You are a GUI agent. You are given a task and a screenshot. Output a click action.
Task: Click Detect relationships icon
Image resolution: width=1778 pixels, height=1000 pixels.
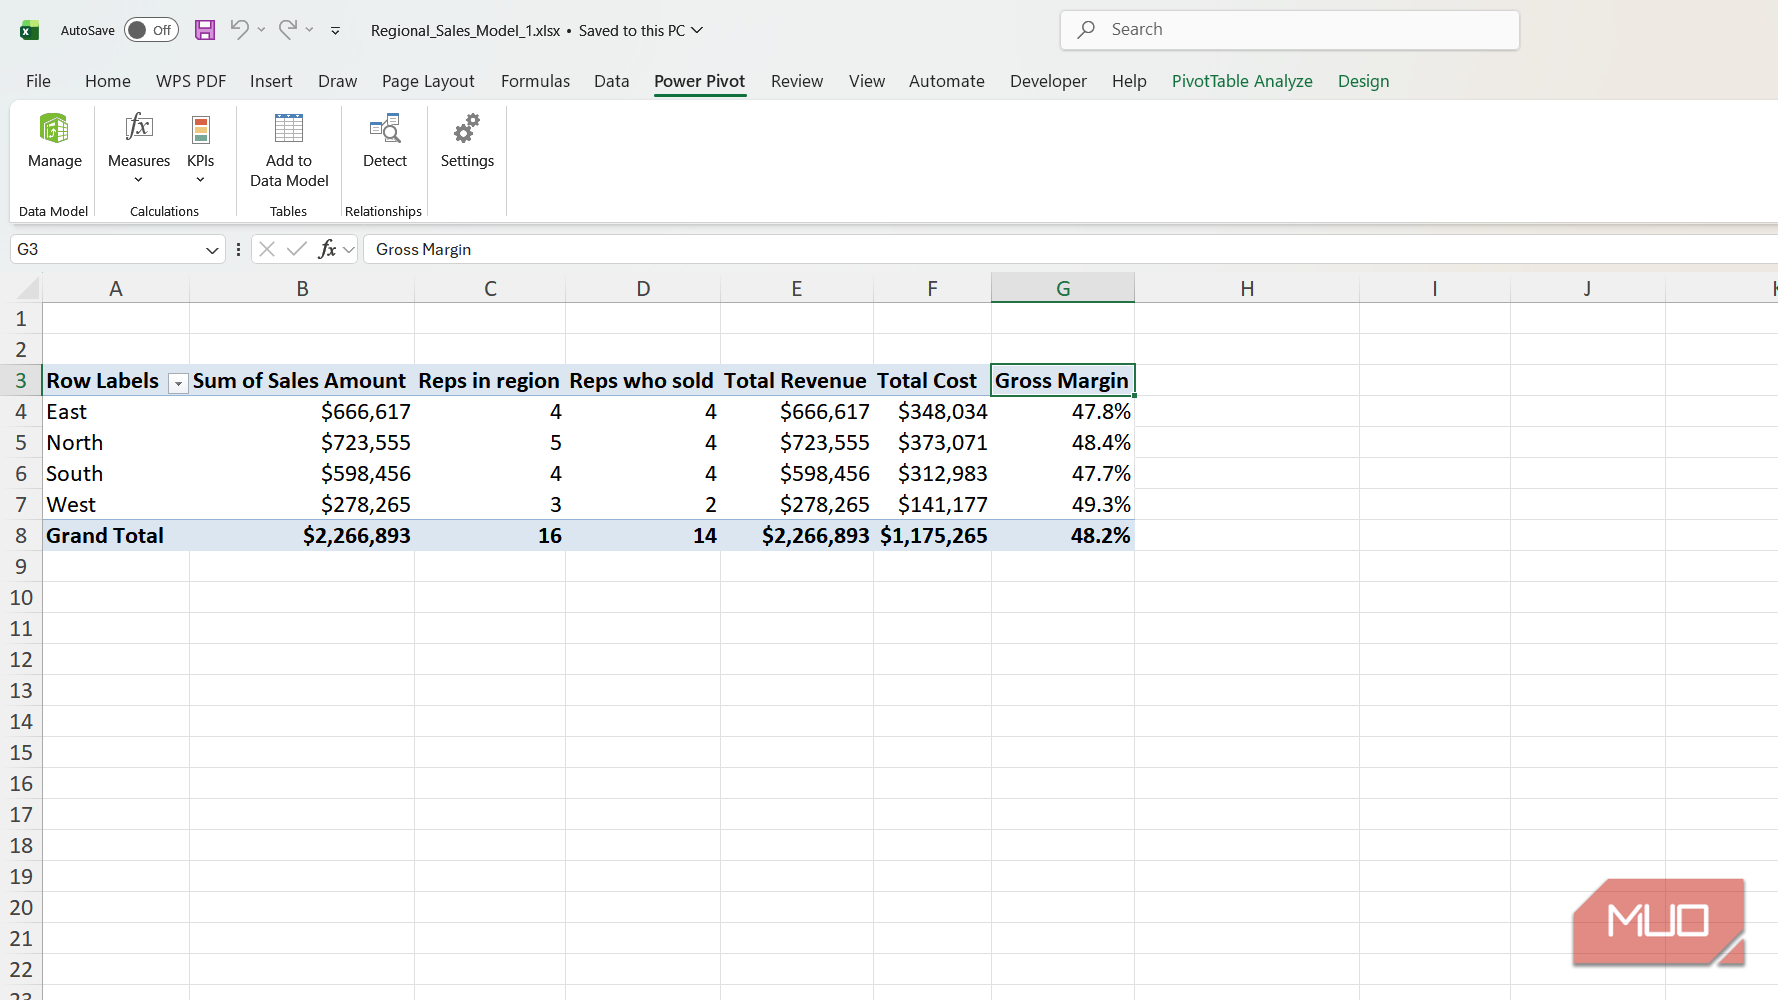tap(385, 128)
